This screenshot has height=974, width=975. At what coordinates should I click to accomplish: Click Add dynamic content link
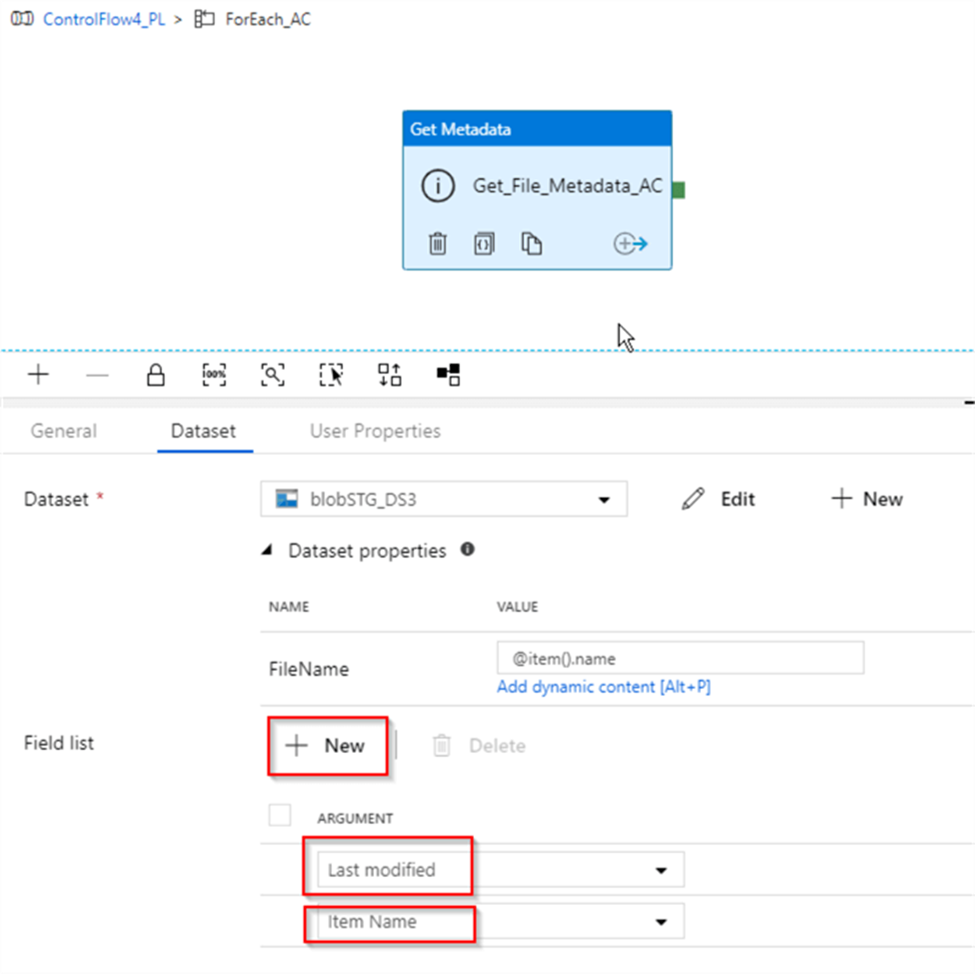(603, 687)
